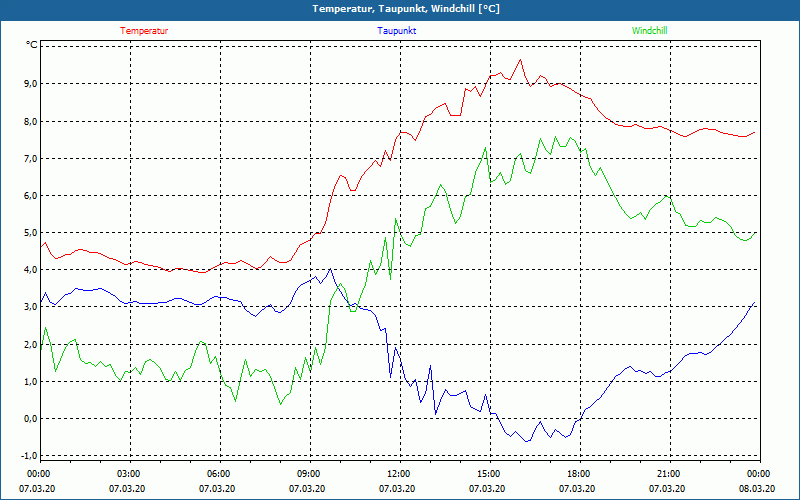Click the "07.03.20" date under 12:00
800x500 pixels.
(397, 489)
